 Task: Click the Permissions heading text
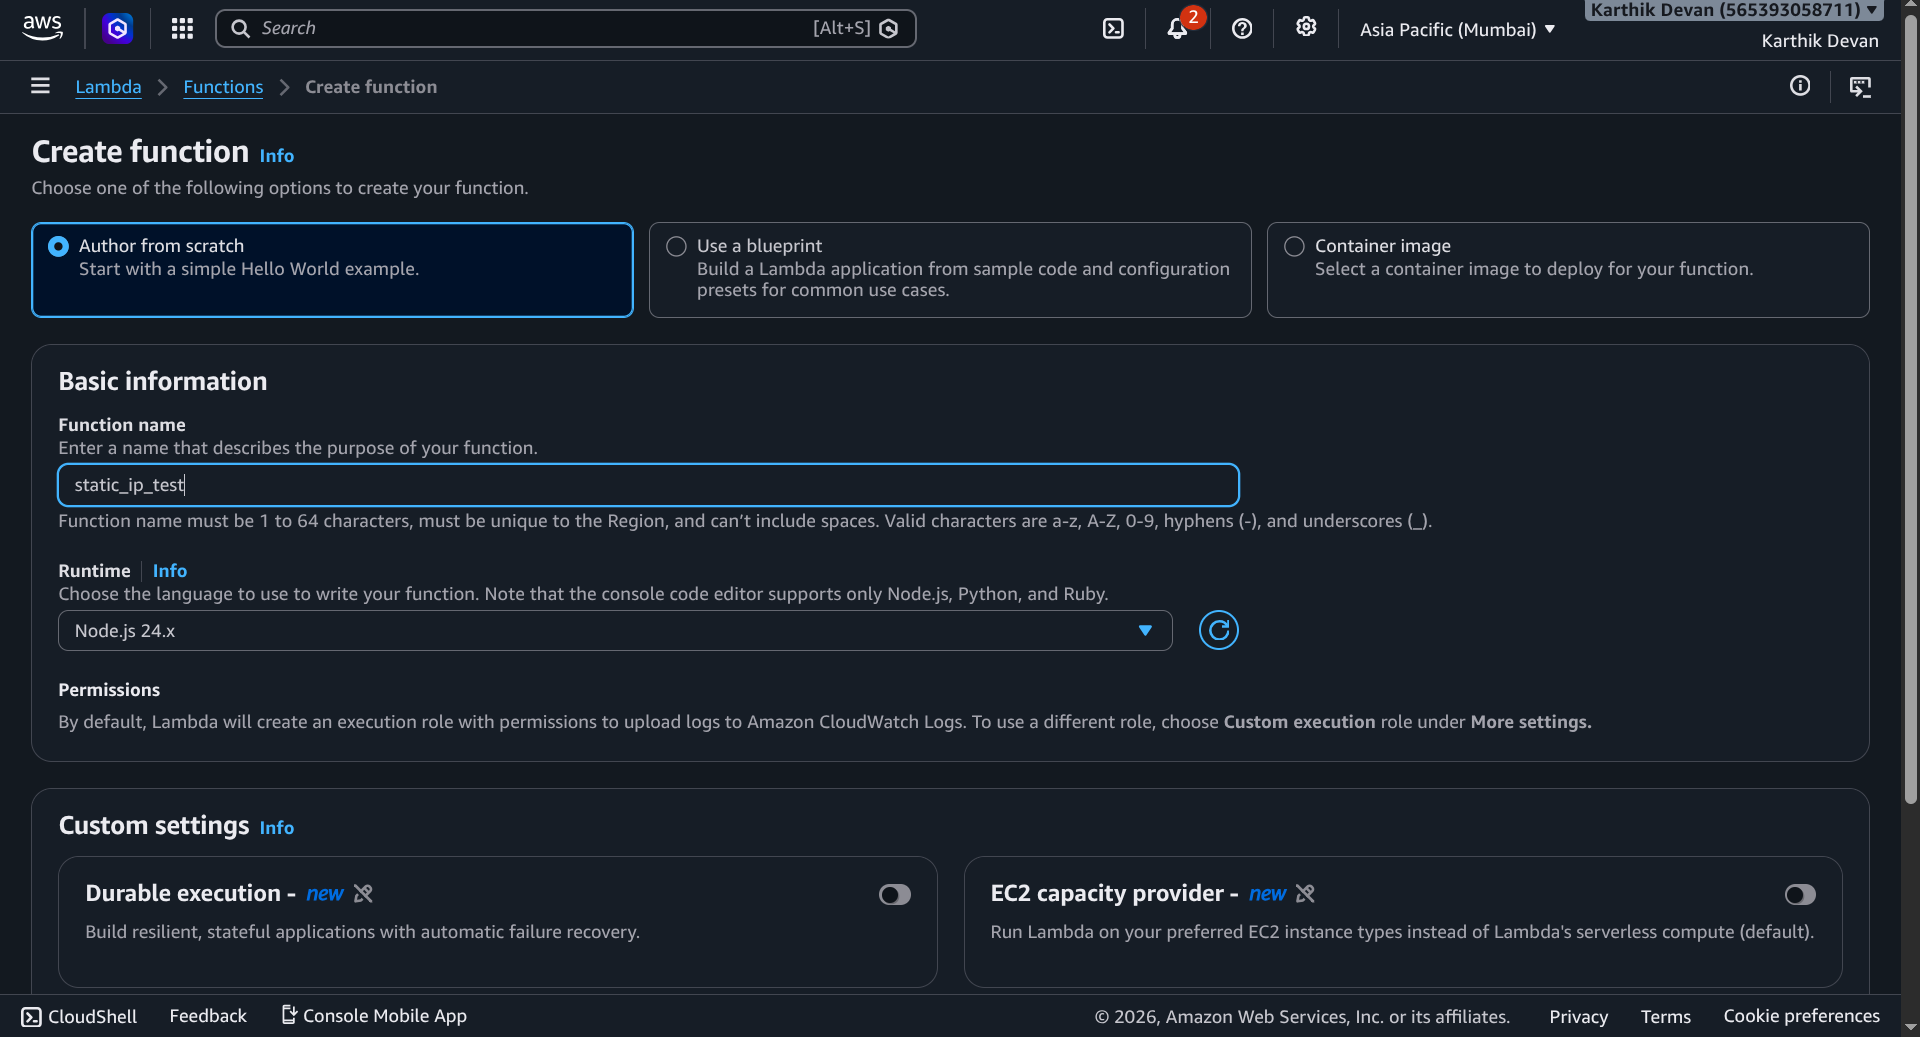[x=109, y=690]
